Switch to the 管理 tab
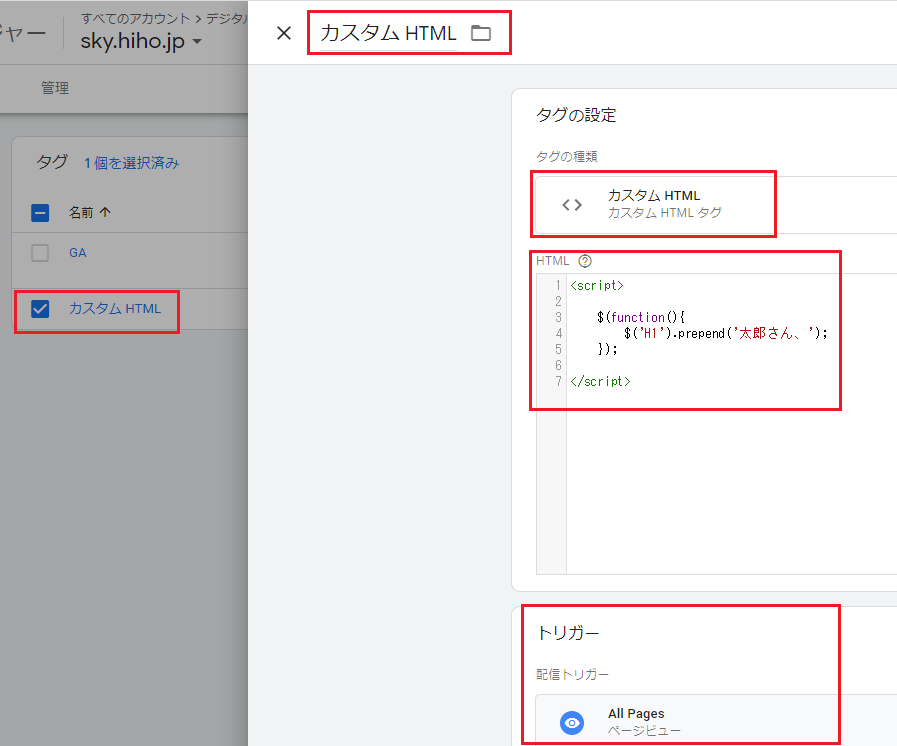This screenshot has height=746, width=897. (55, 88)
